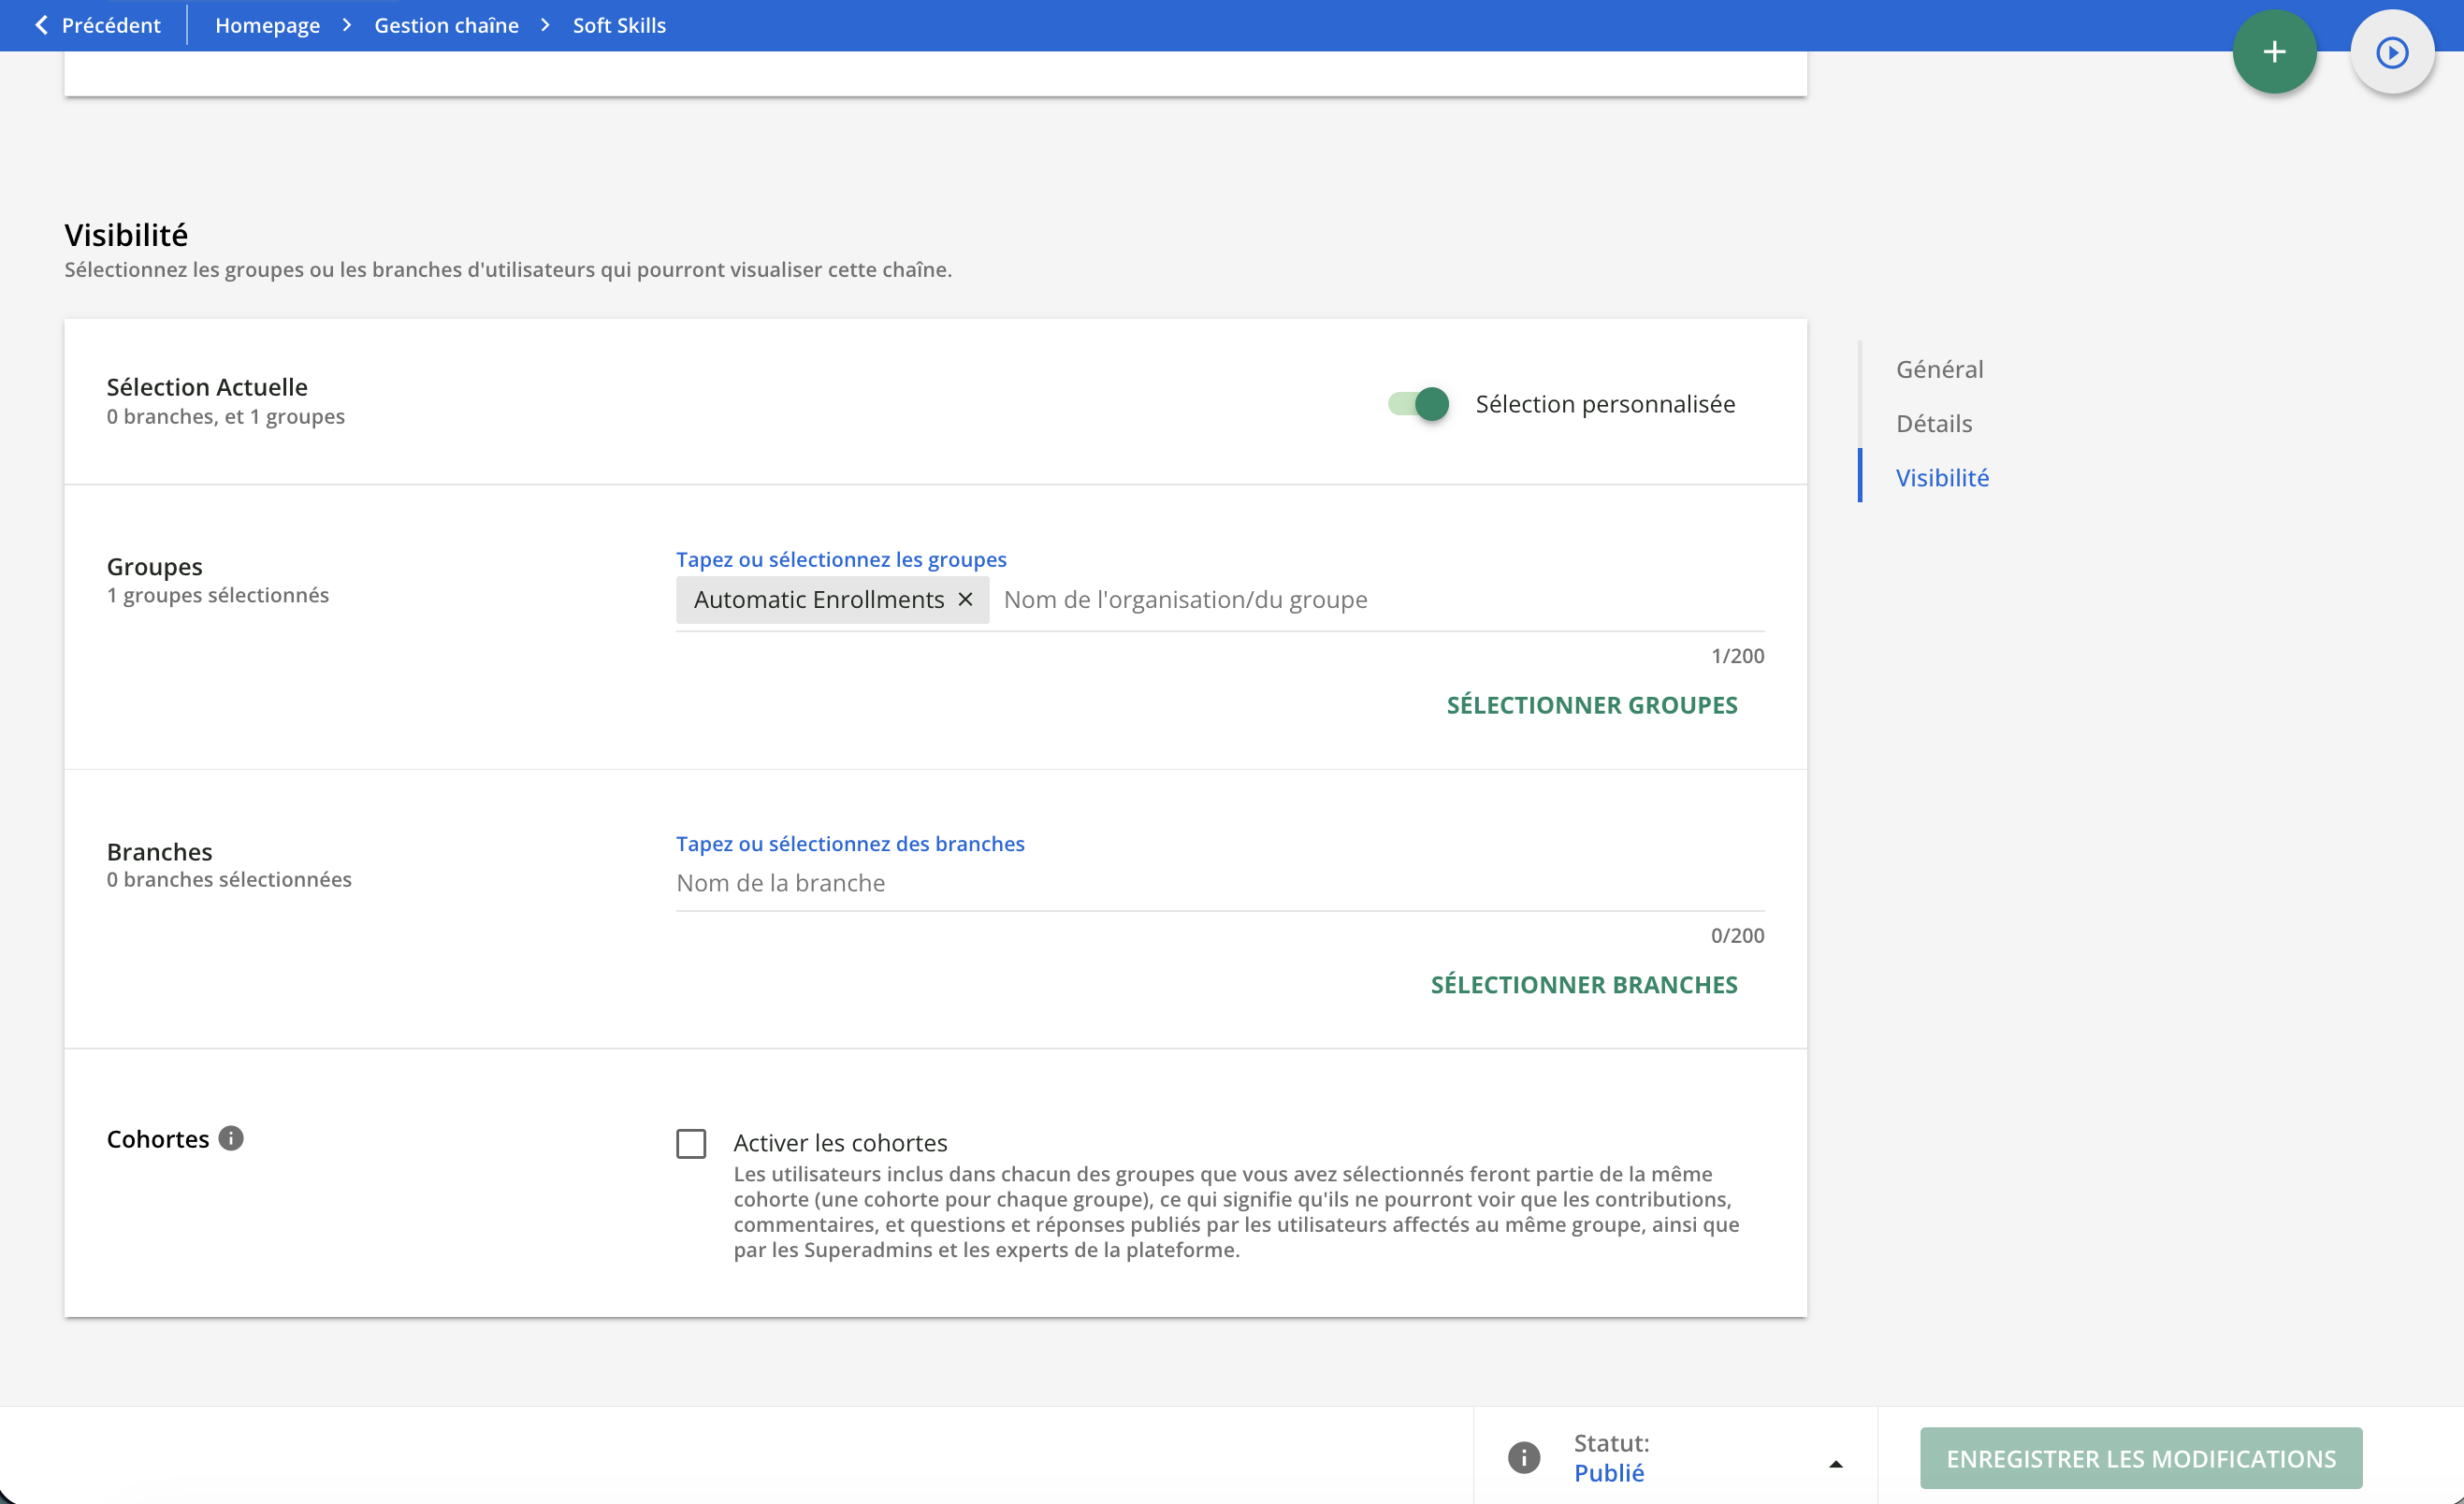Click breadcrumb chevron after Homepage
Image resolution: width=2464 pixels, height=1504 pixels.
point(347,25)
